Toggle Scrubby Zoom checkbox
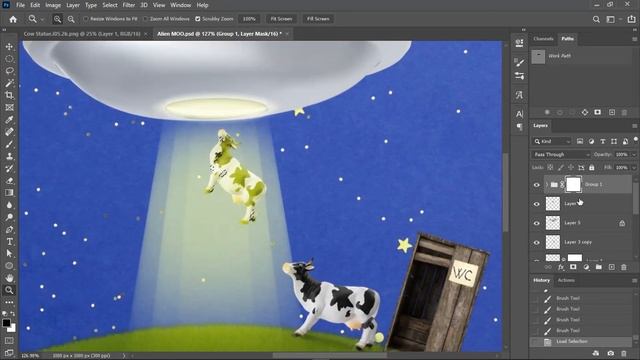Image resolution: width=640 pixels, height=360 pixels. click(x=198, y=19)
